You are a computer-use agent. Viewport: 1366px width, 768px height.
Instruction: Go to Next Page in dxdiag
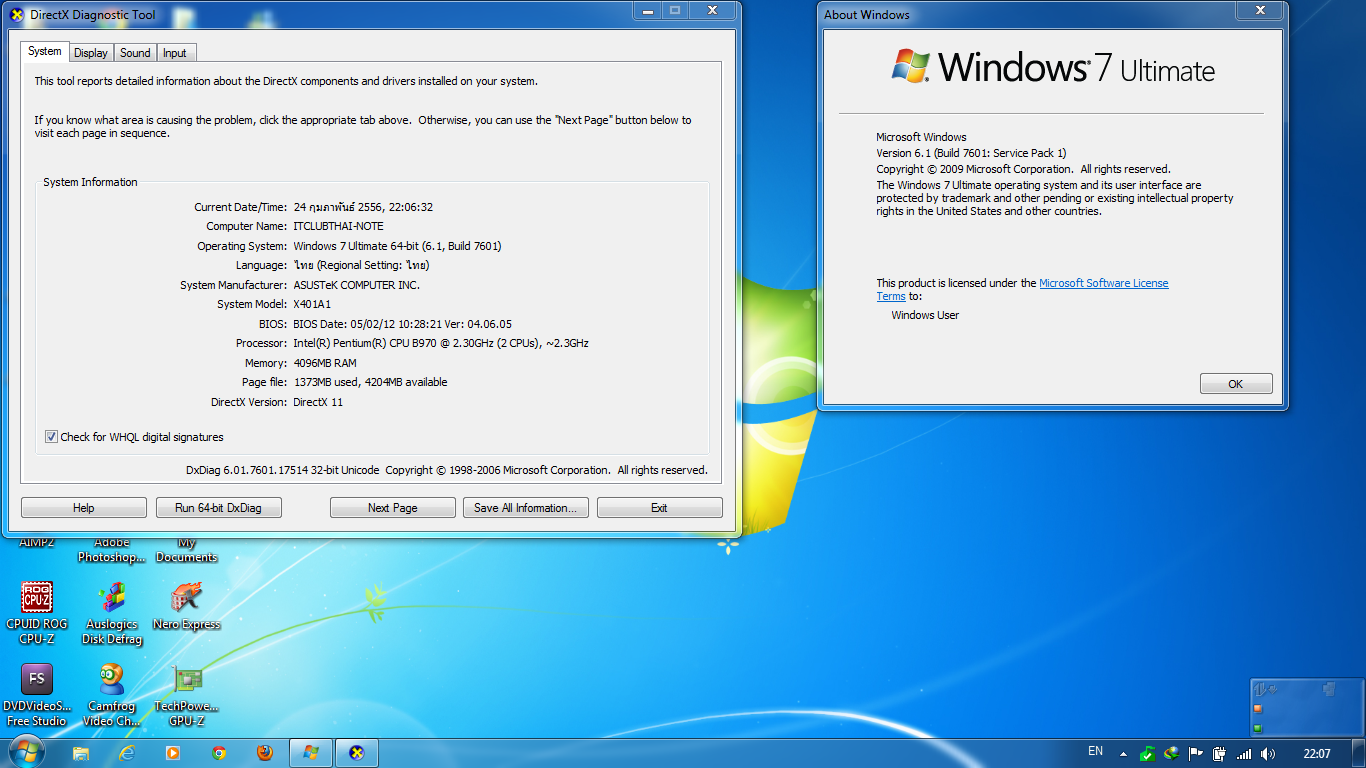click(393, 508)
